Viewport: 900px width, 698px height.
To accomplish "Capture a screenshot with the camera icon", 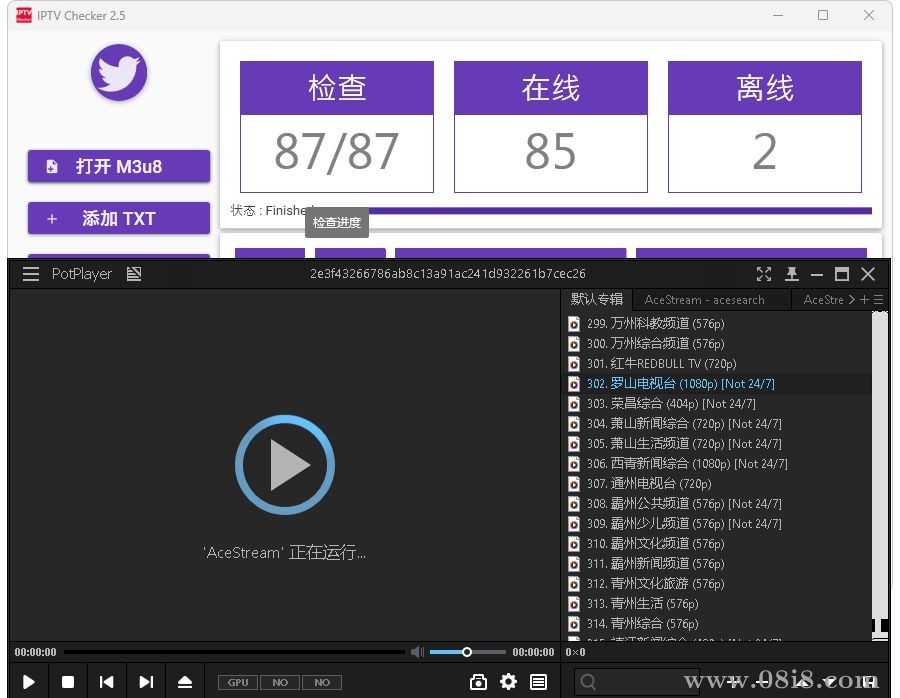I will click(478, 682).
